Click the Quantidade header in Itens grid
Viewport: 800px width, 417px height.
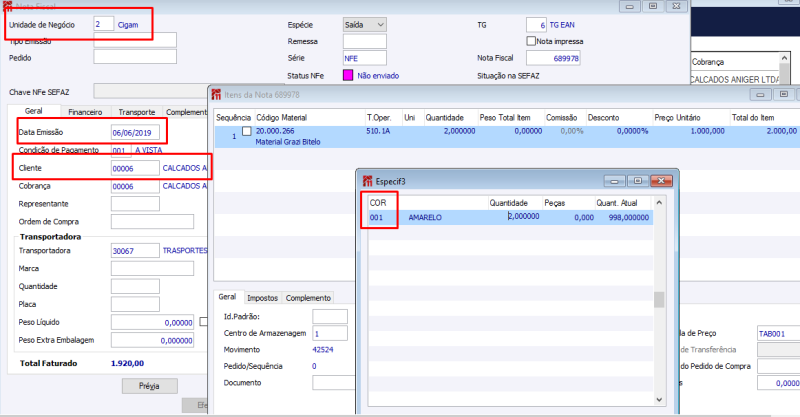point(445,117)
